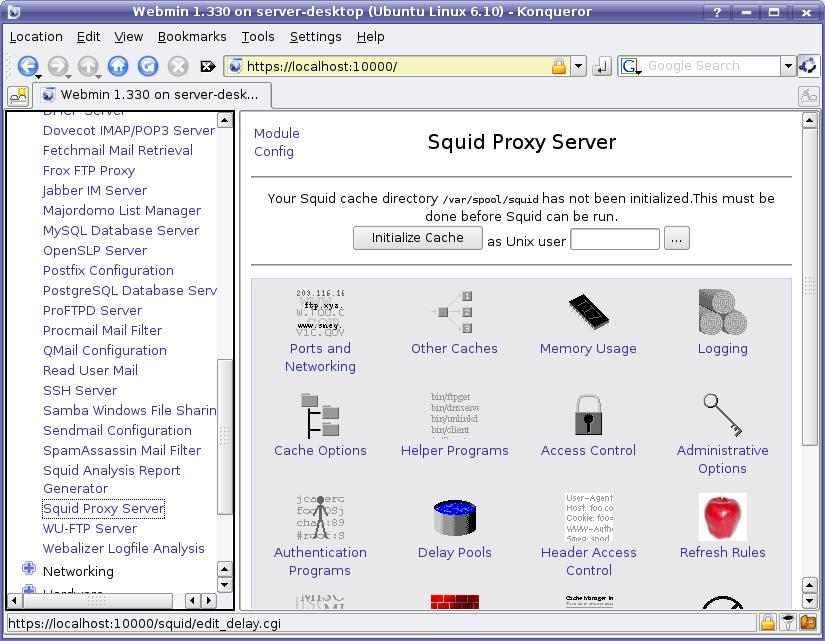
Task: Open the Memory Usage chip icon
Action: pos(589,313)
